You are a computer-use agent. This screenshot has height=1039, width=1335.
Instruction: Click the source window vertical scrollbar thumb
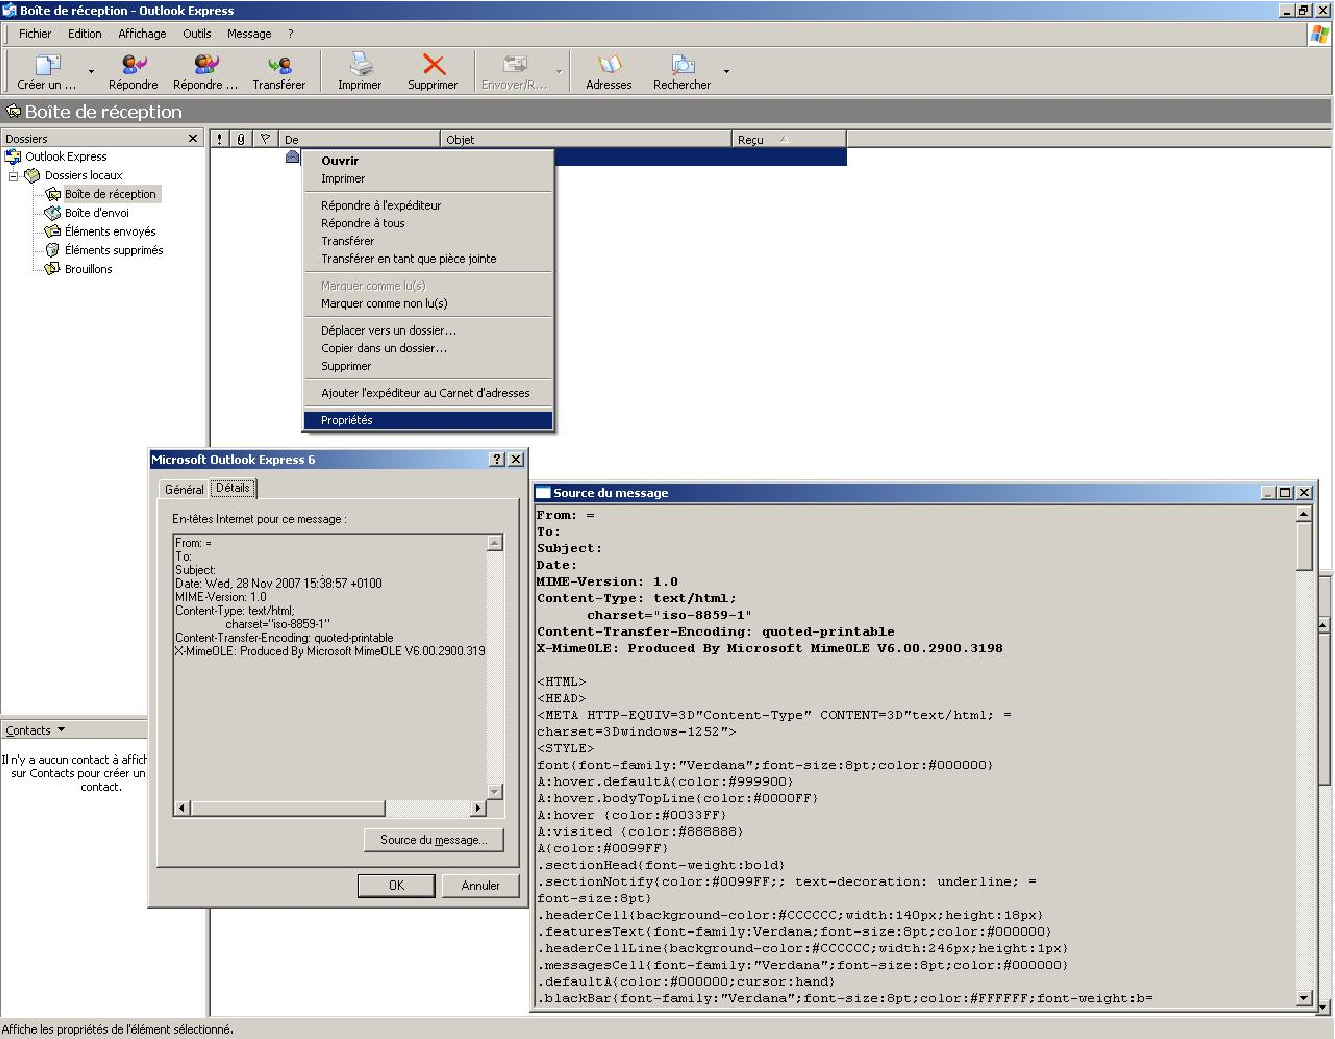1304,546
